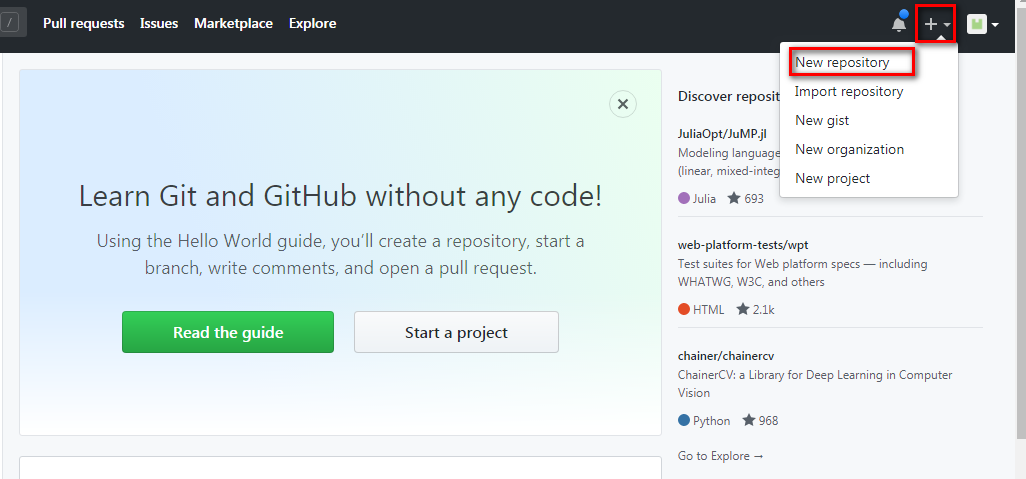1026x479 pixels.
Task: Open the user avatar profile menu
Action: (983, 25)
